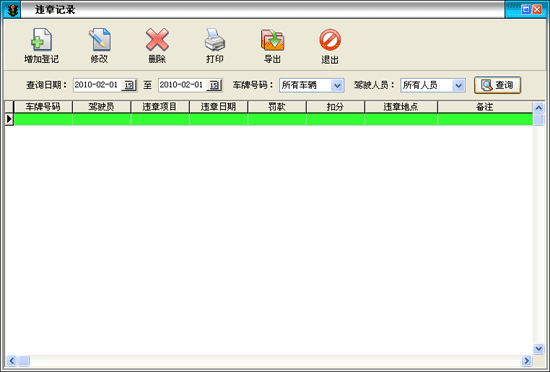This screenshot has height=372, width=550.
Task: Expand the 车牌号码 所有车辆 dropdown
Action: point(337,85)
